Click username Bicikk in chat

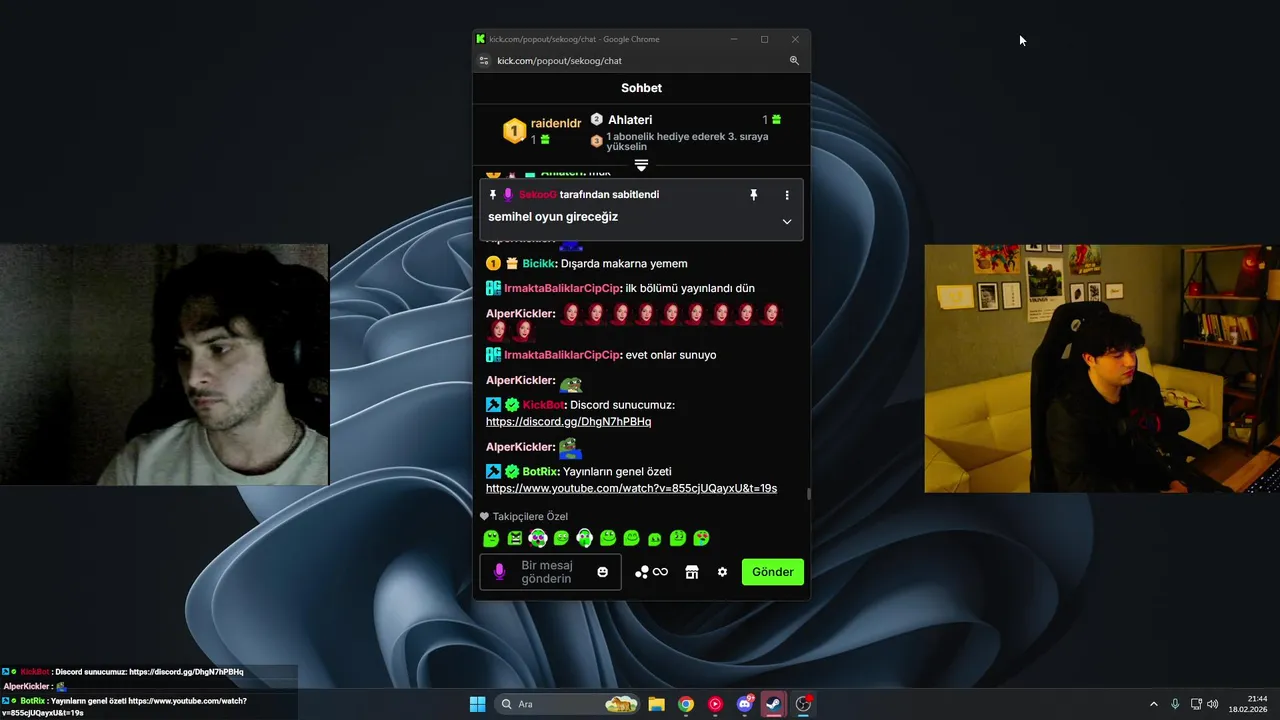click(x=539, y=264)
